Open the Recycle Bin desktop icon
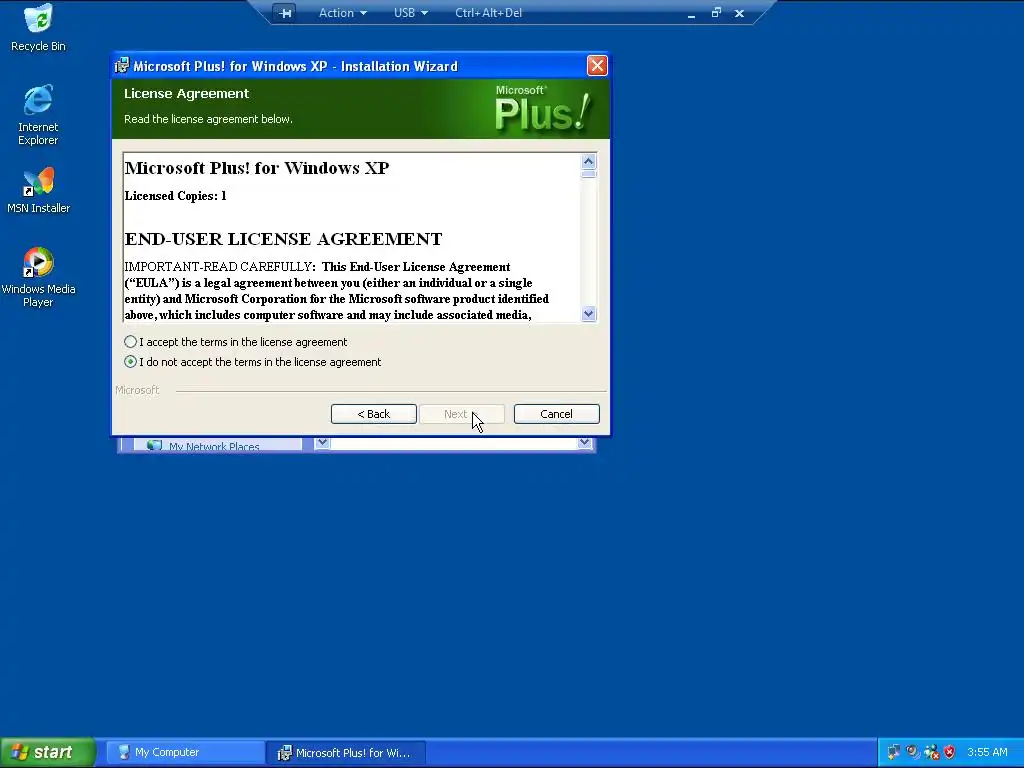 [39, 27]
